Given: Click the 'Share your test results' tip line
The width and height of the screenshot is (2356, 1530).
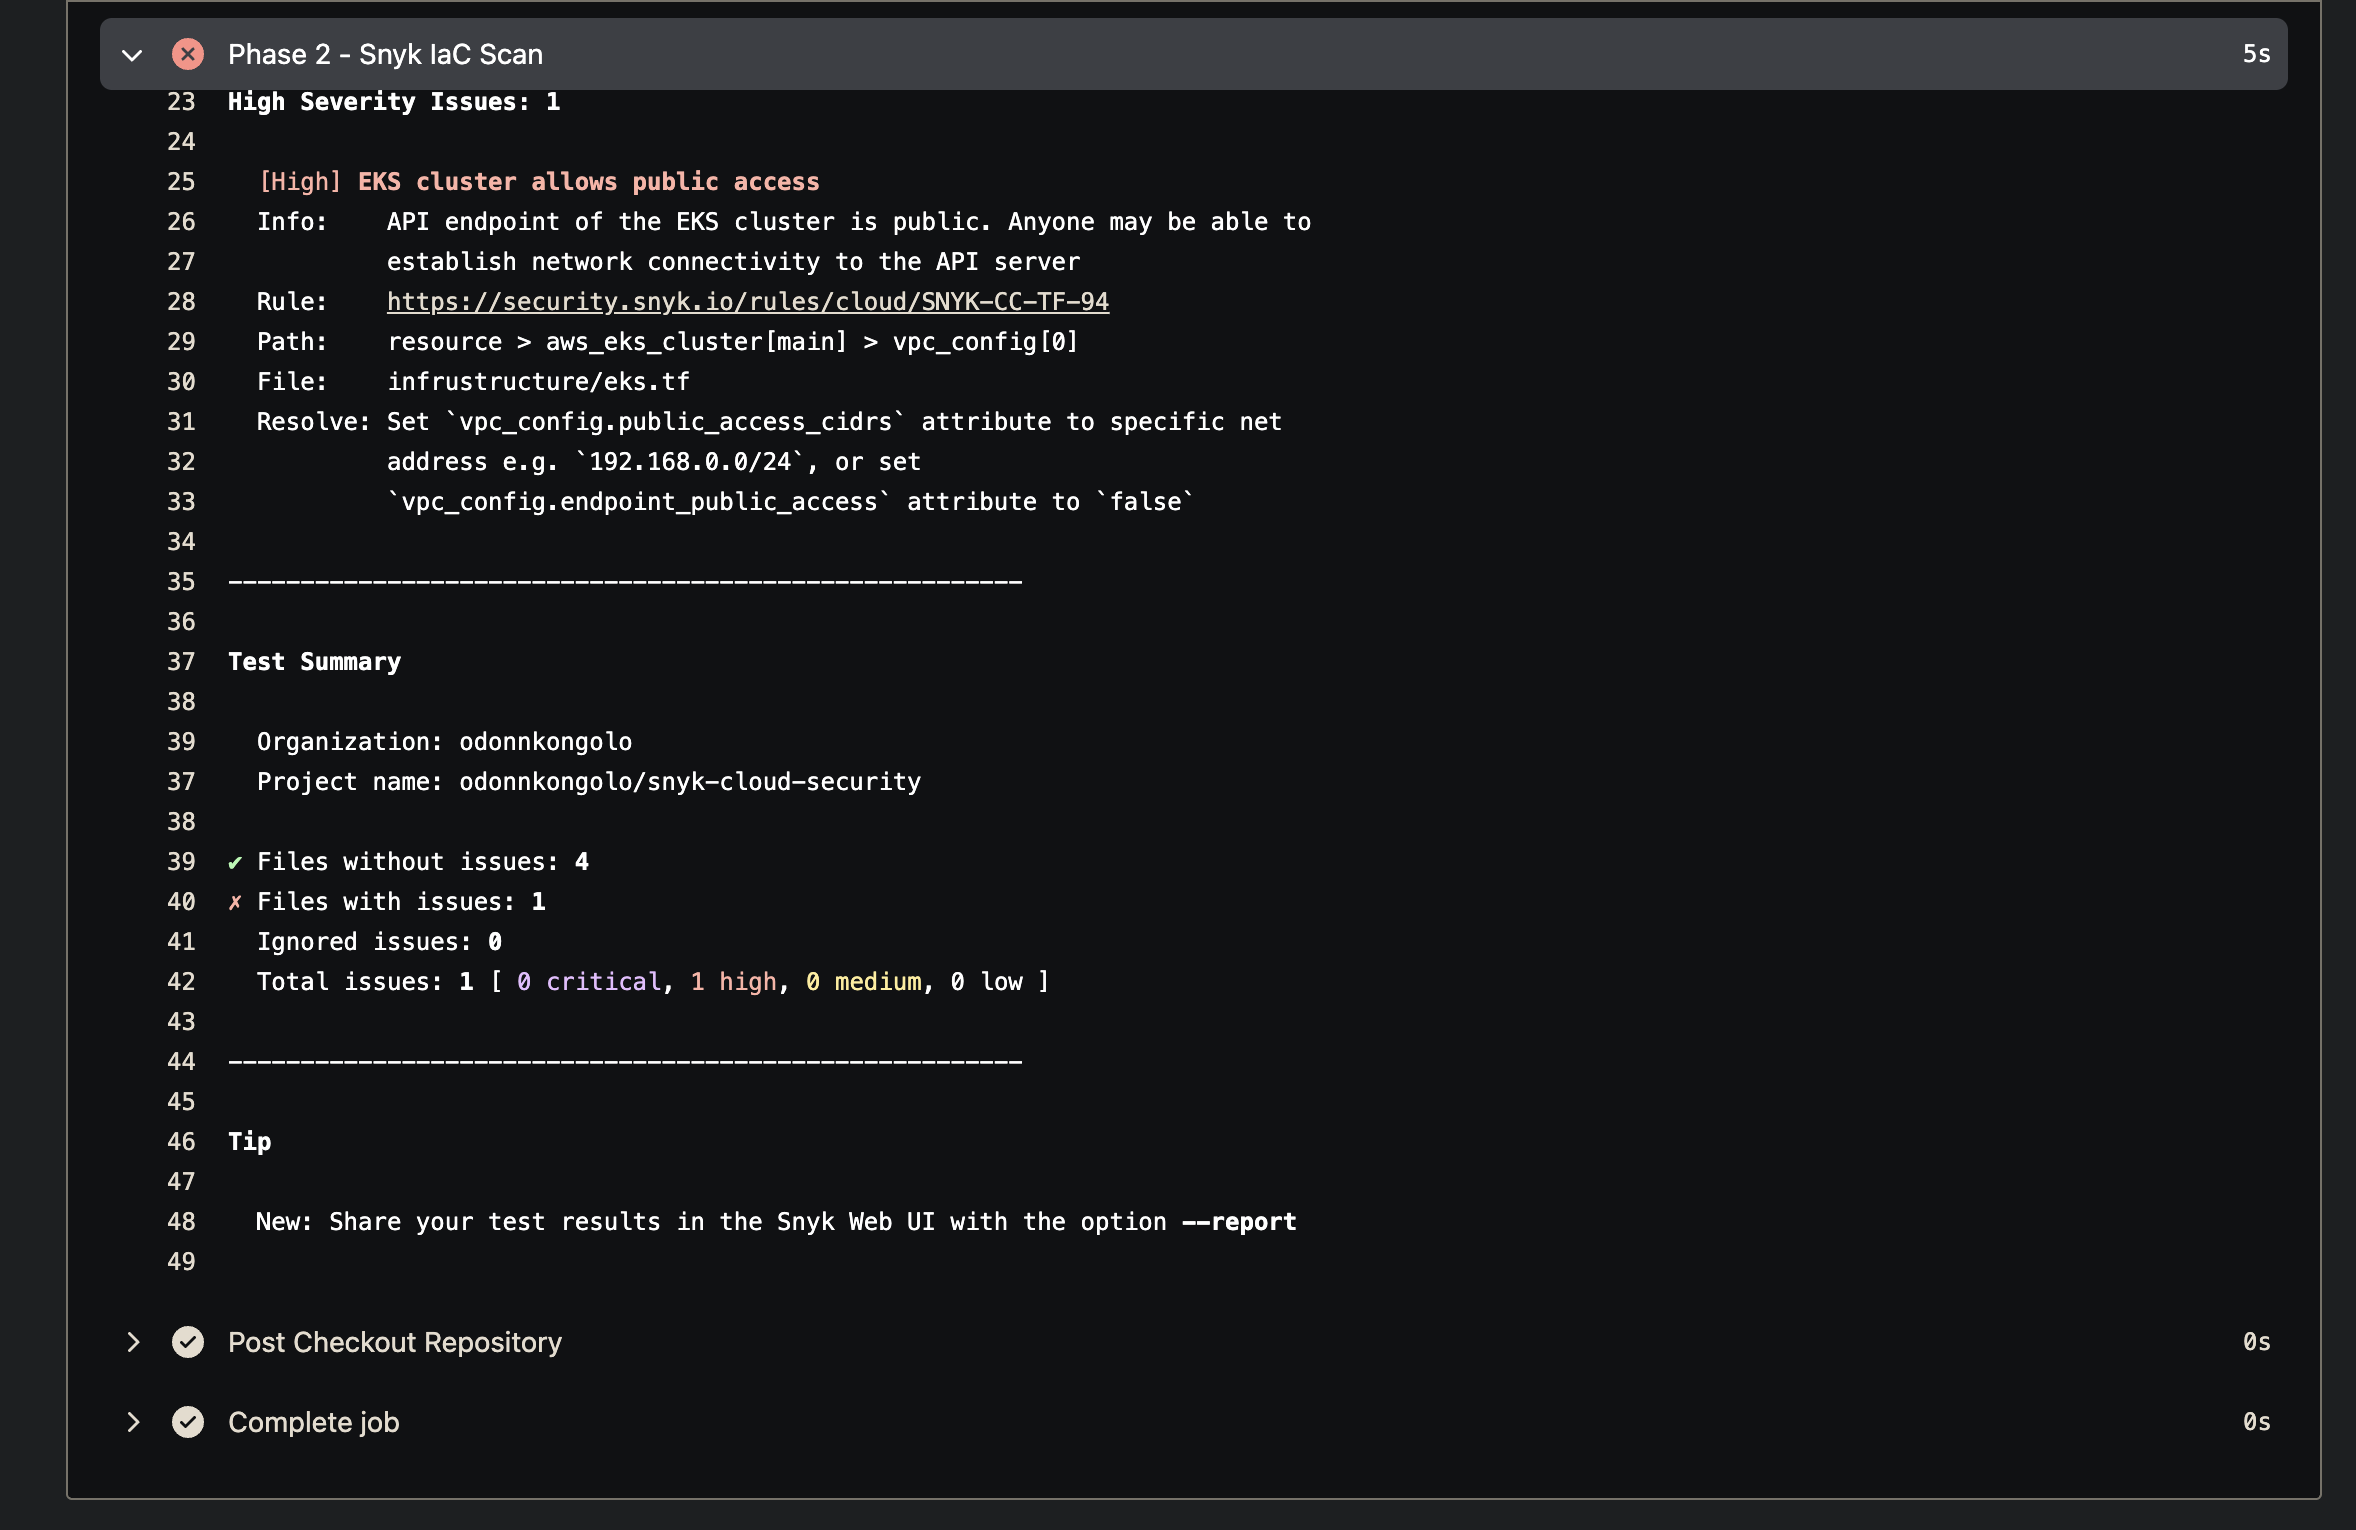Looking at the screenshot, I should tap(776, 1222).
